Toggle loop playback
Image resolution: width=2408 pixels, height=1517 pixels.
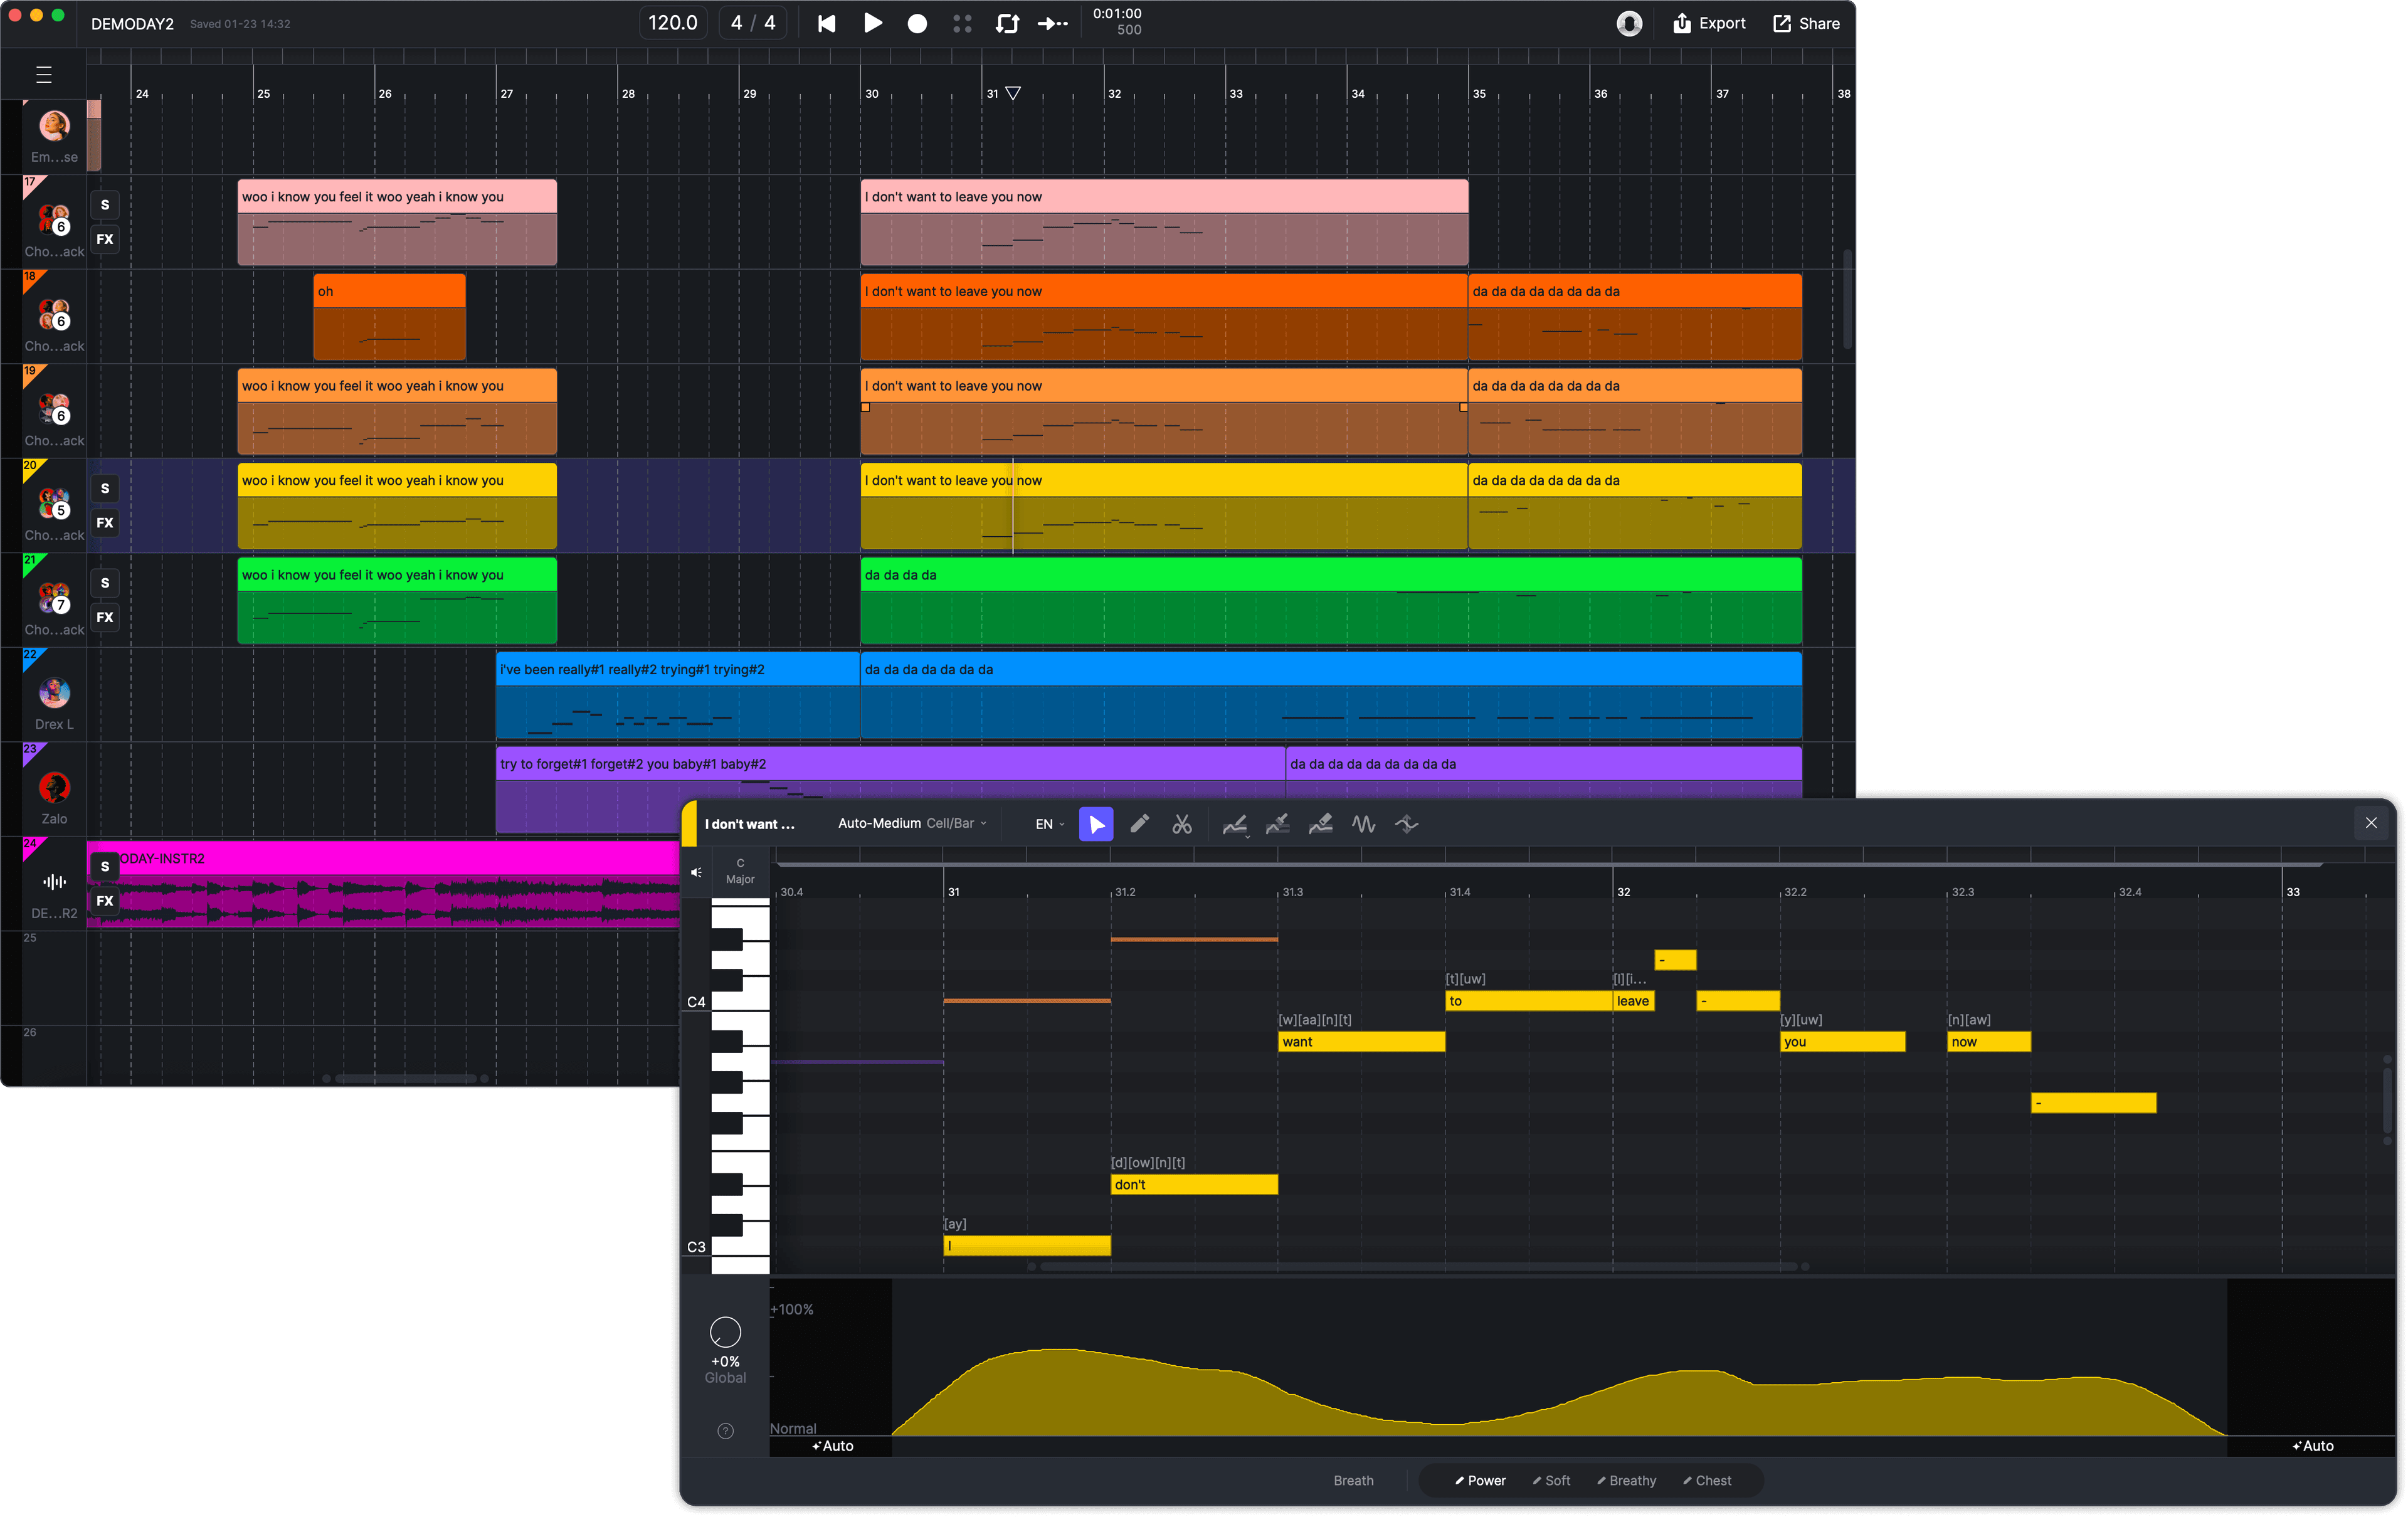1007,23
